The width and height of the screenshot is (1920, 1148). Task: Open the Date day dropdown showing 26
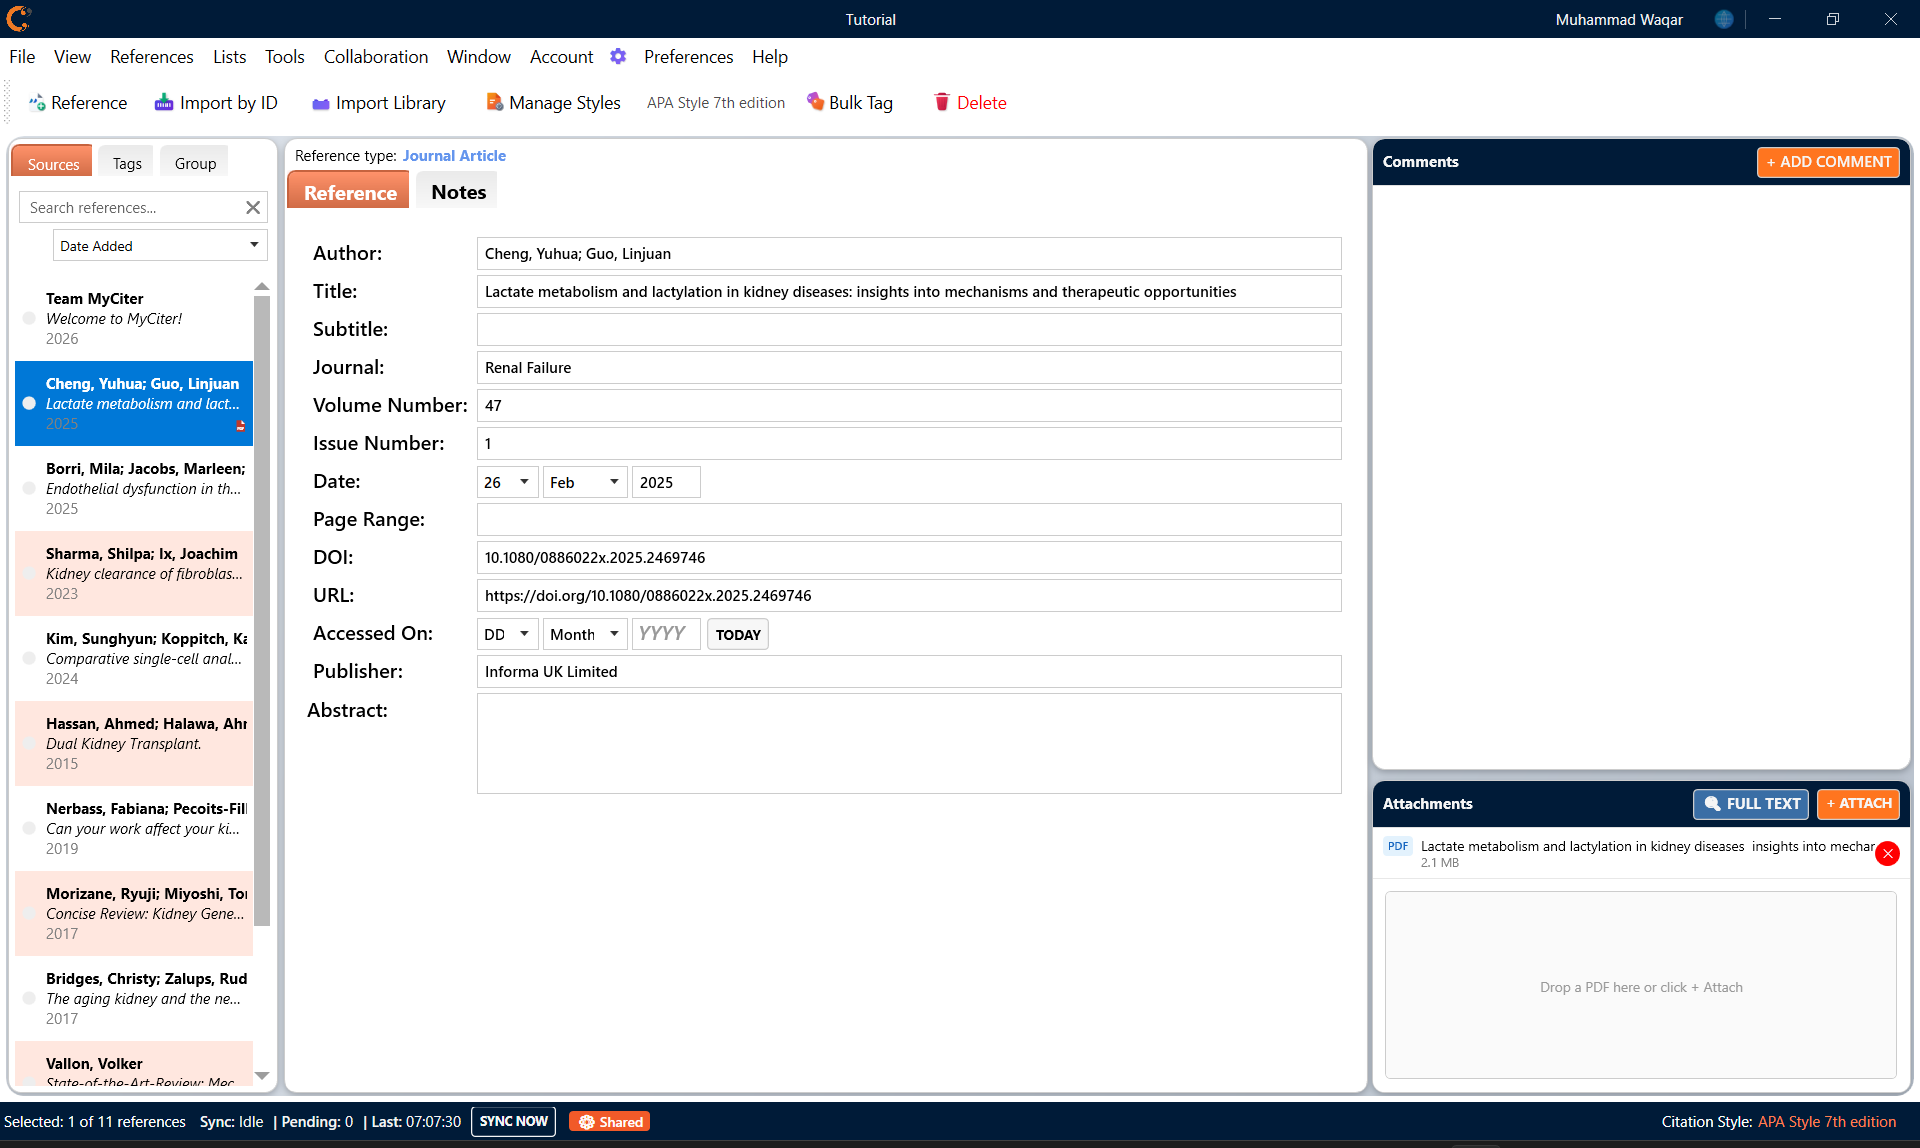[x=508, y=482]
